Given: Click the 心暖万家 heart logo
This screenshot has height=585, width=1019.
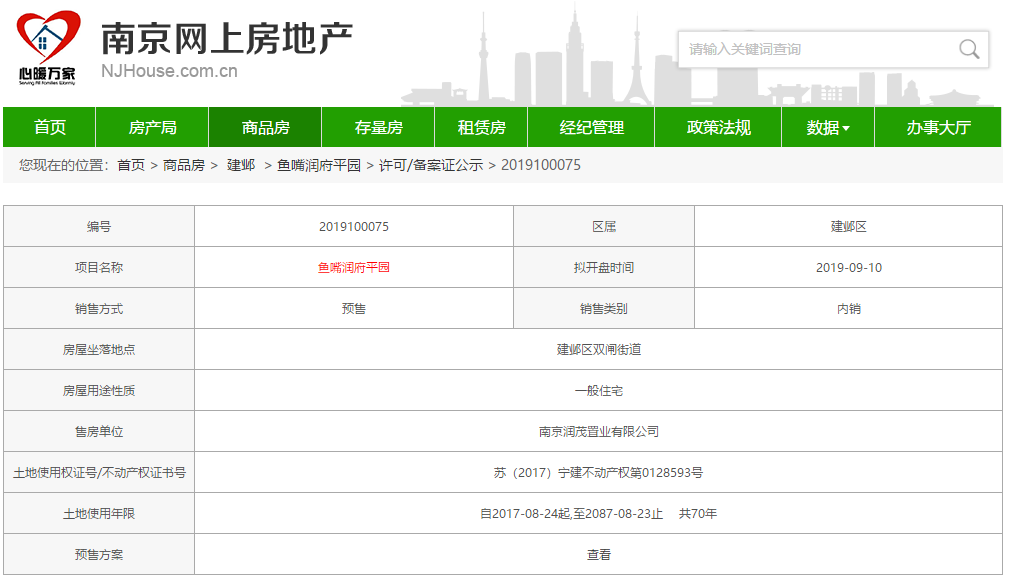Looking at the screenshot, I should coord(48,45).
